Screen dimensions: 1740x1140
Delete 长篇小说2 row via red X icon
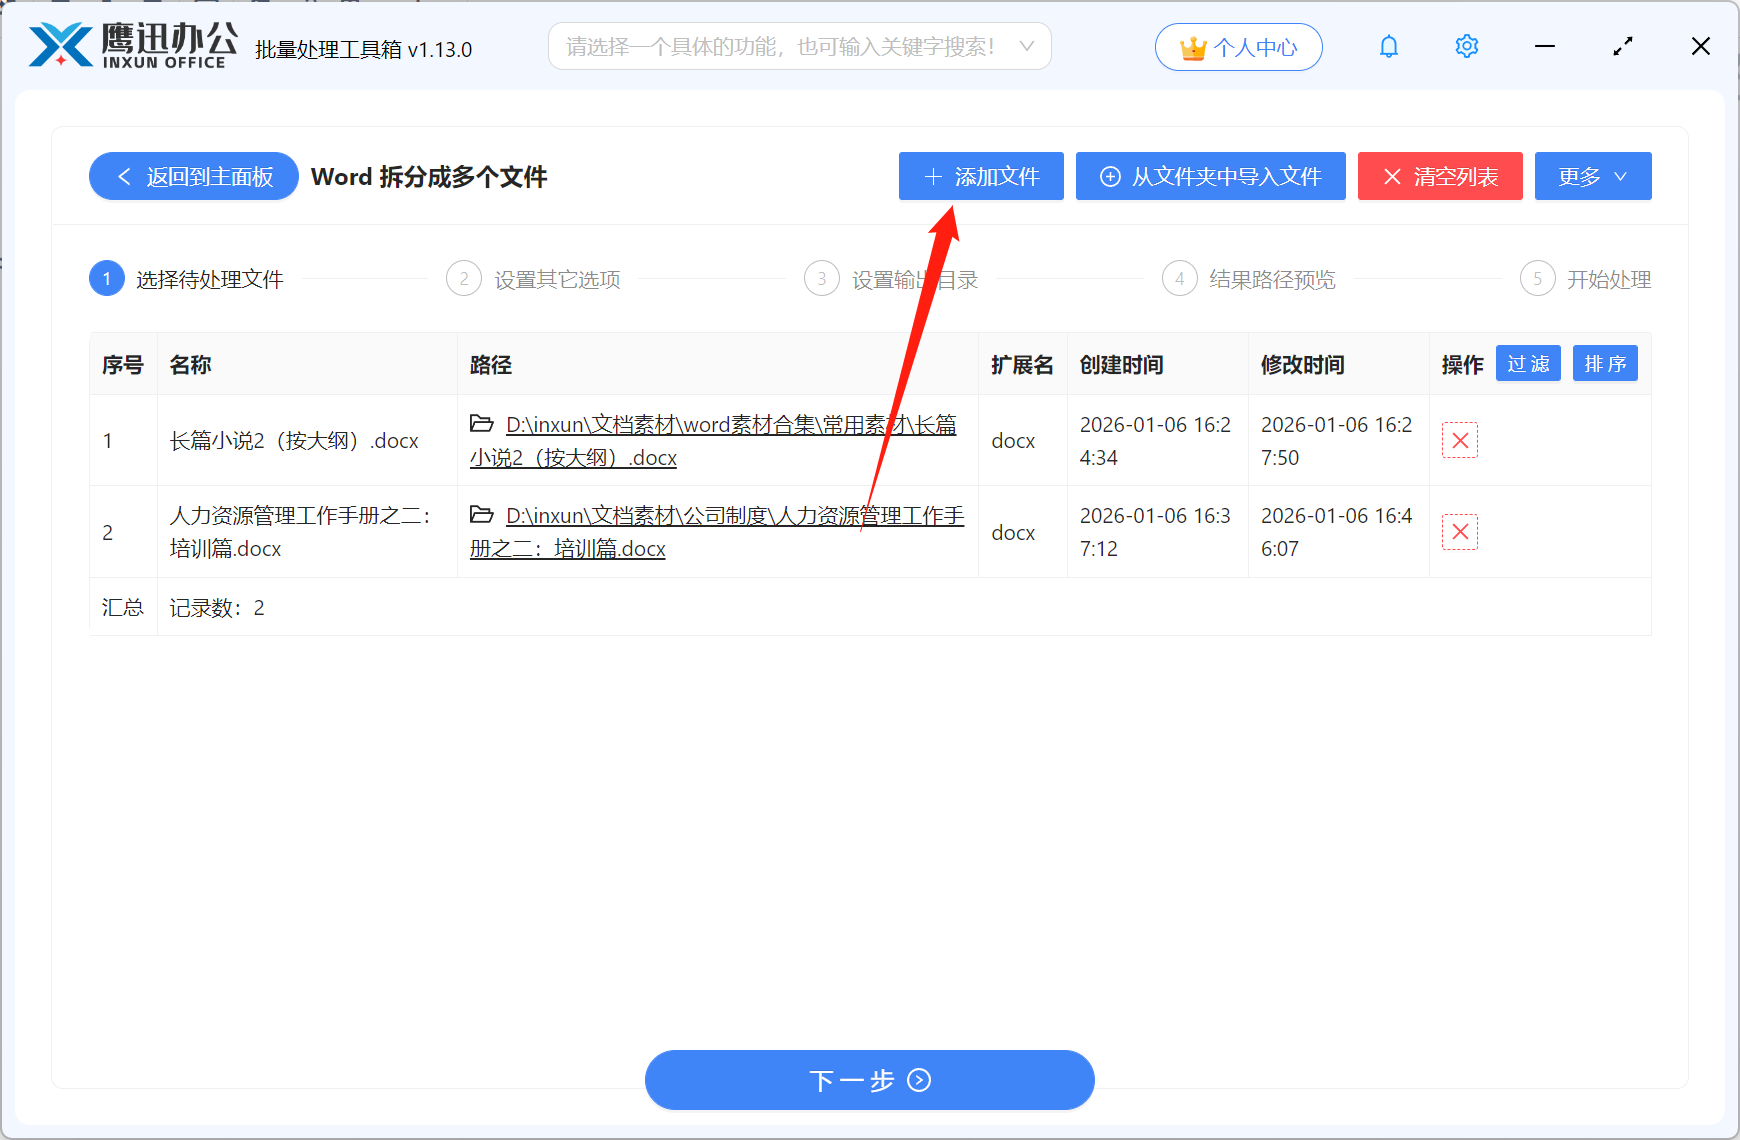tap(1459, 440)
